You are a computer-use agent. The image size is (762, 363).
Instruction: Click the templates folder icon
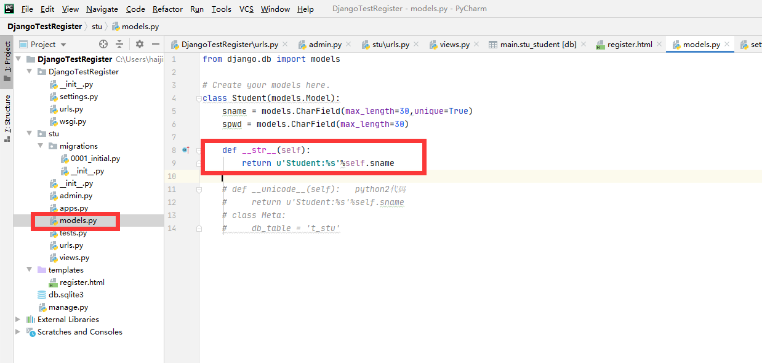[x=42, y=270]
